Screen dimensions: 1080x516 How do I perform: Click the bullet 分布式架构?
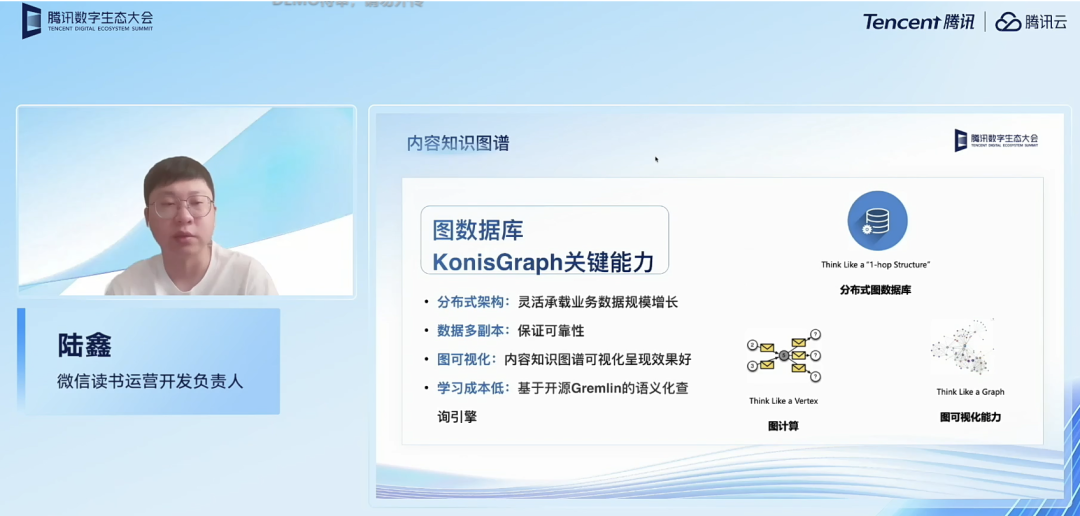(472, 302)
